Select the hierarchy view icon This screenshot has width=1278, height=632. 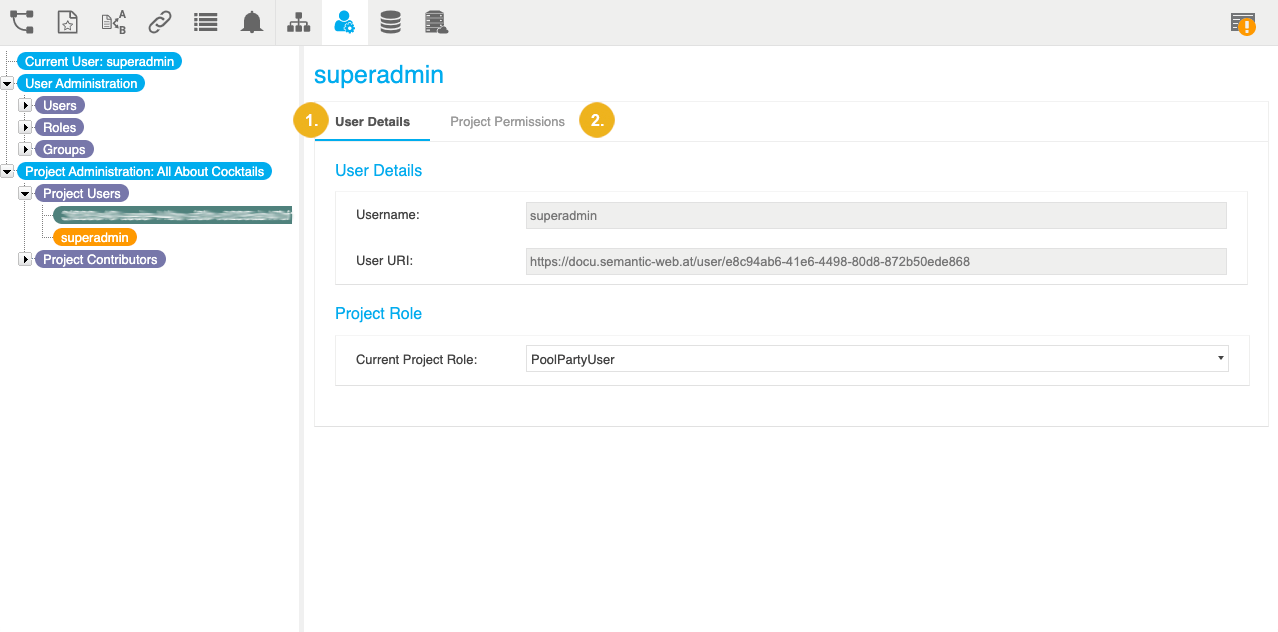click(297, 21)
